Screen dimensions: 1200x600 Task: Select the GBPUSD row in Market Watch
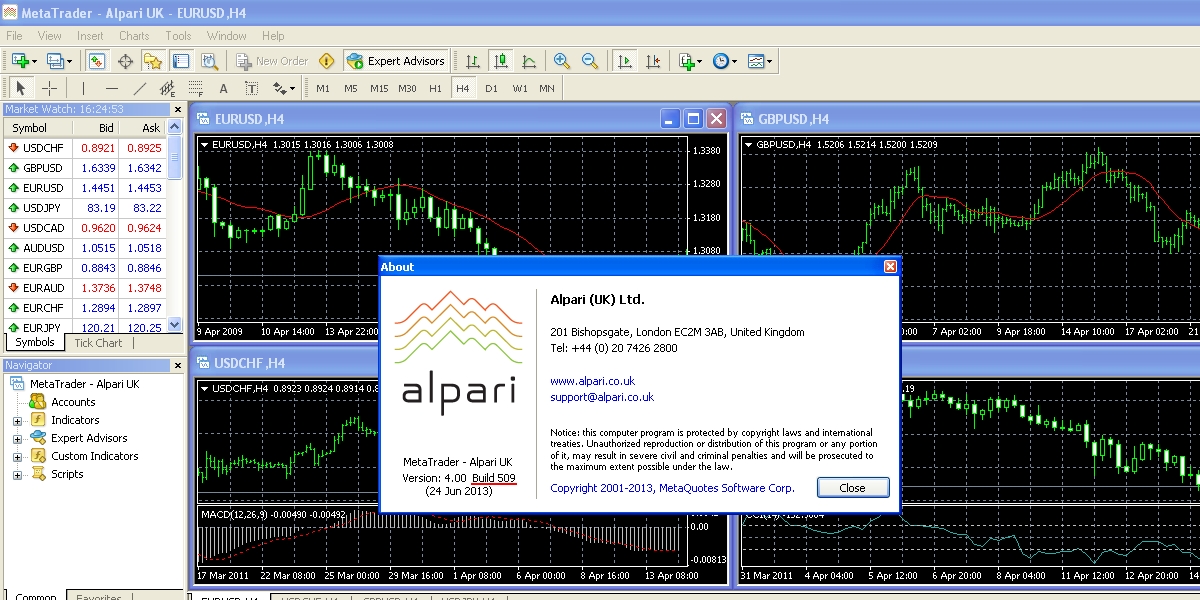85,168
